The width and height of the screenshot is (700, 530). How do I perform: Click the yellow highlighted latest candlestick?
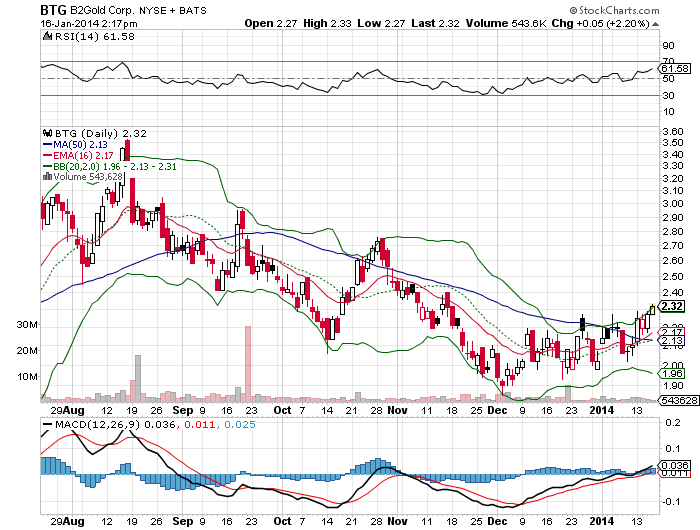tap(652, 309)
